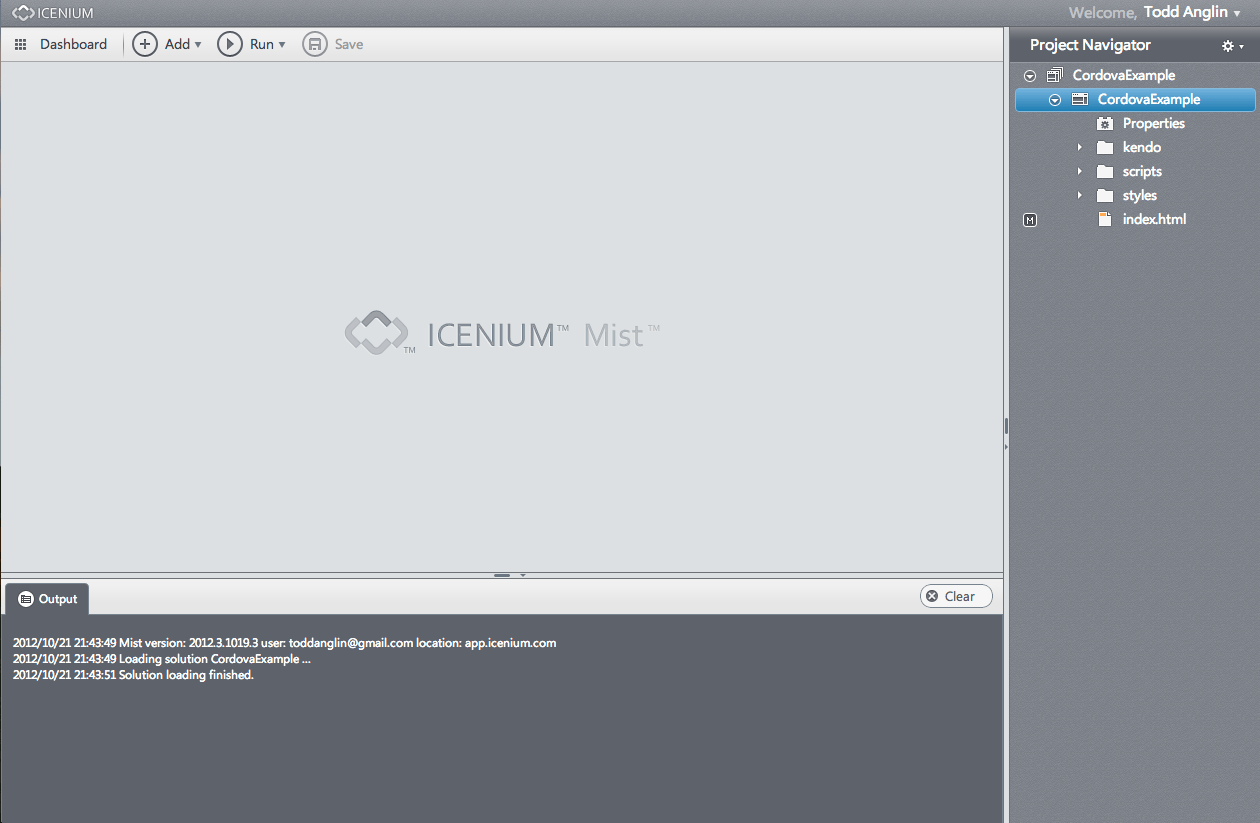Click the Run play circle icon
Viewport: 1260px width, 823px height.
pyautogui.click(x=230, y=44)
